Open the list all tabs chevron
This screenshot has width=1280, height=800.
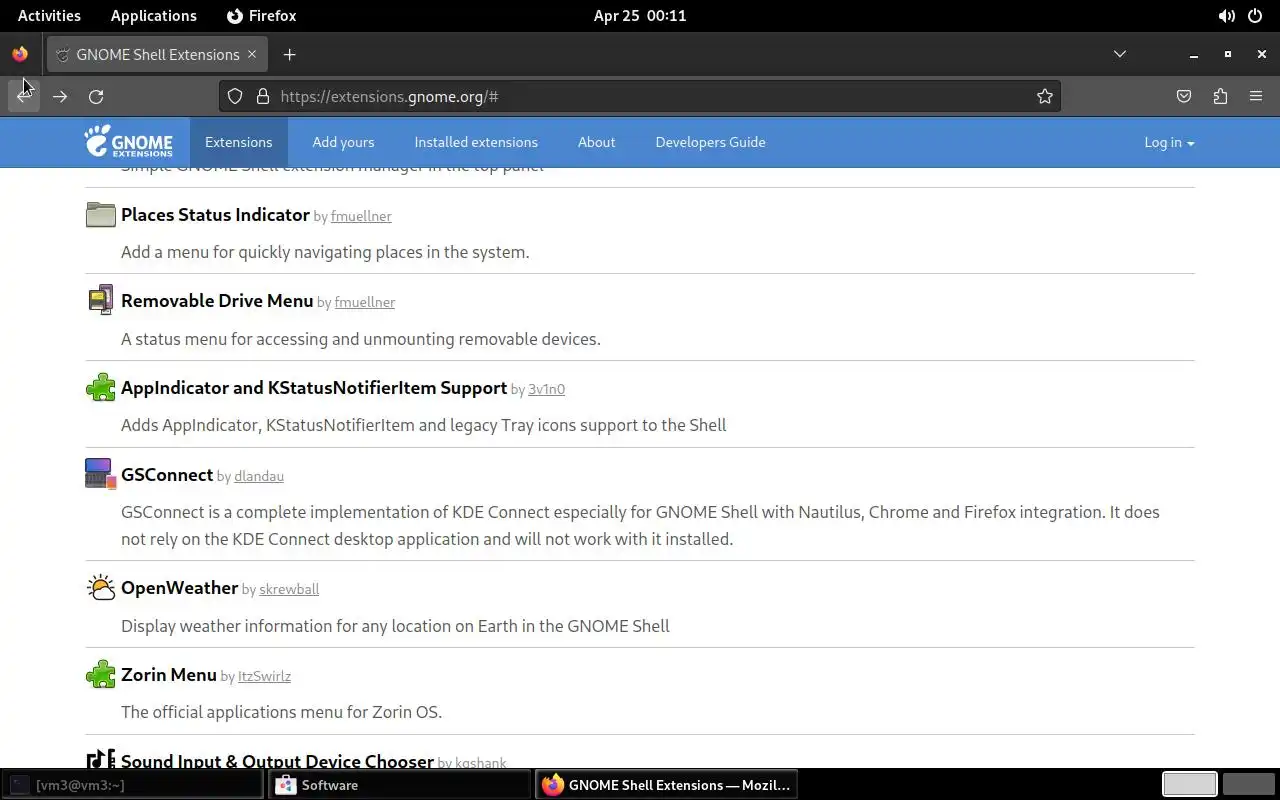pyautogui.click(x=1120, y=54)
